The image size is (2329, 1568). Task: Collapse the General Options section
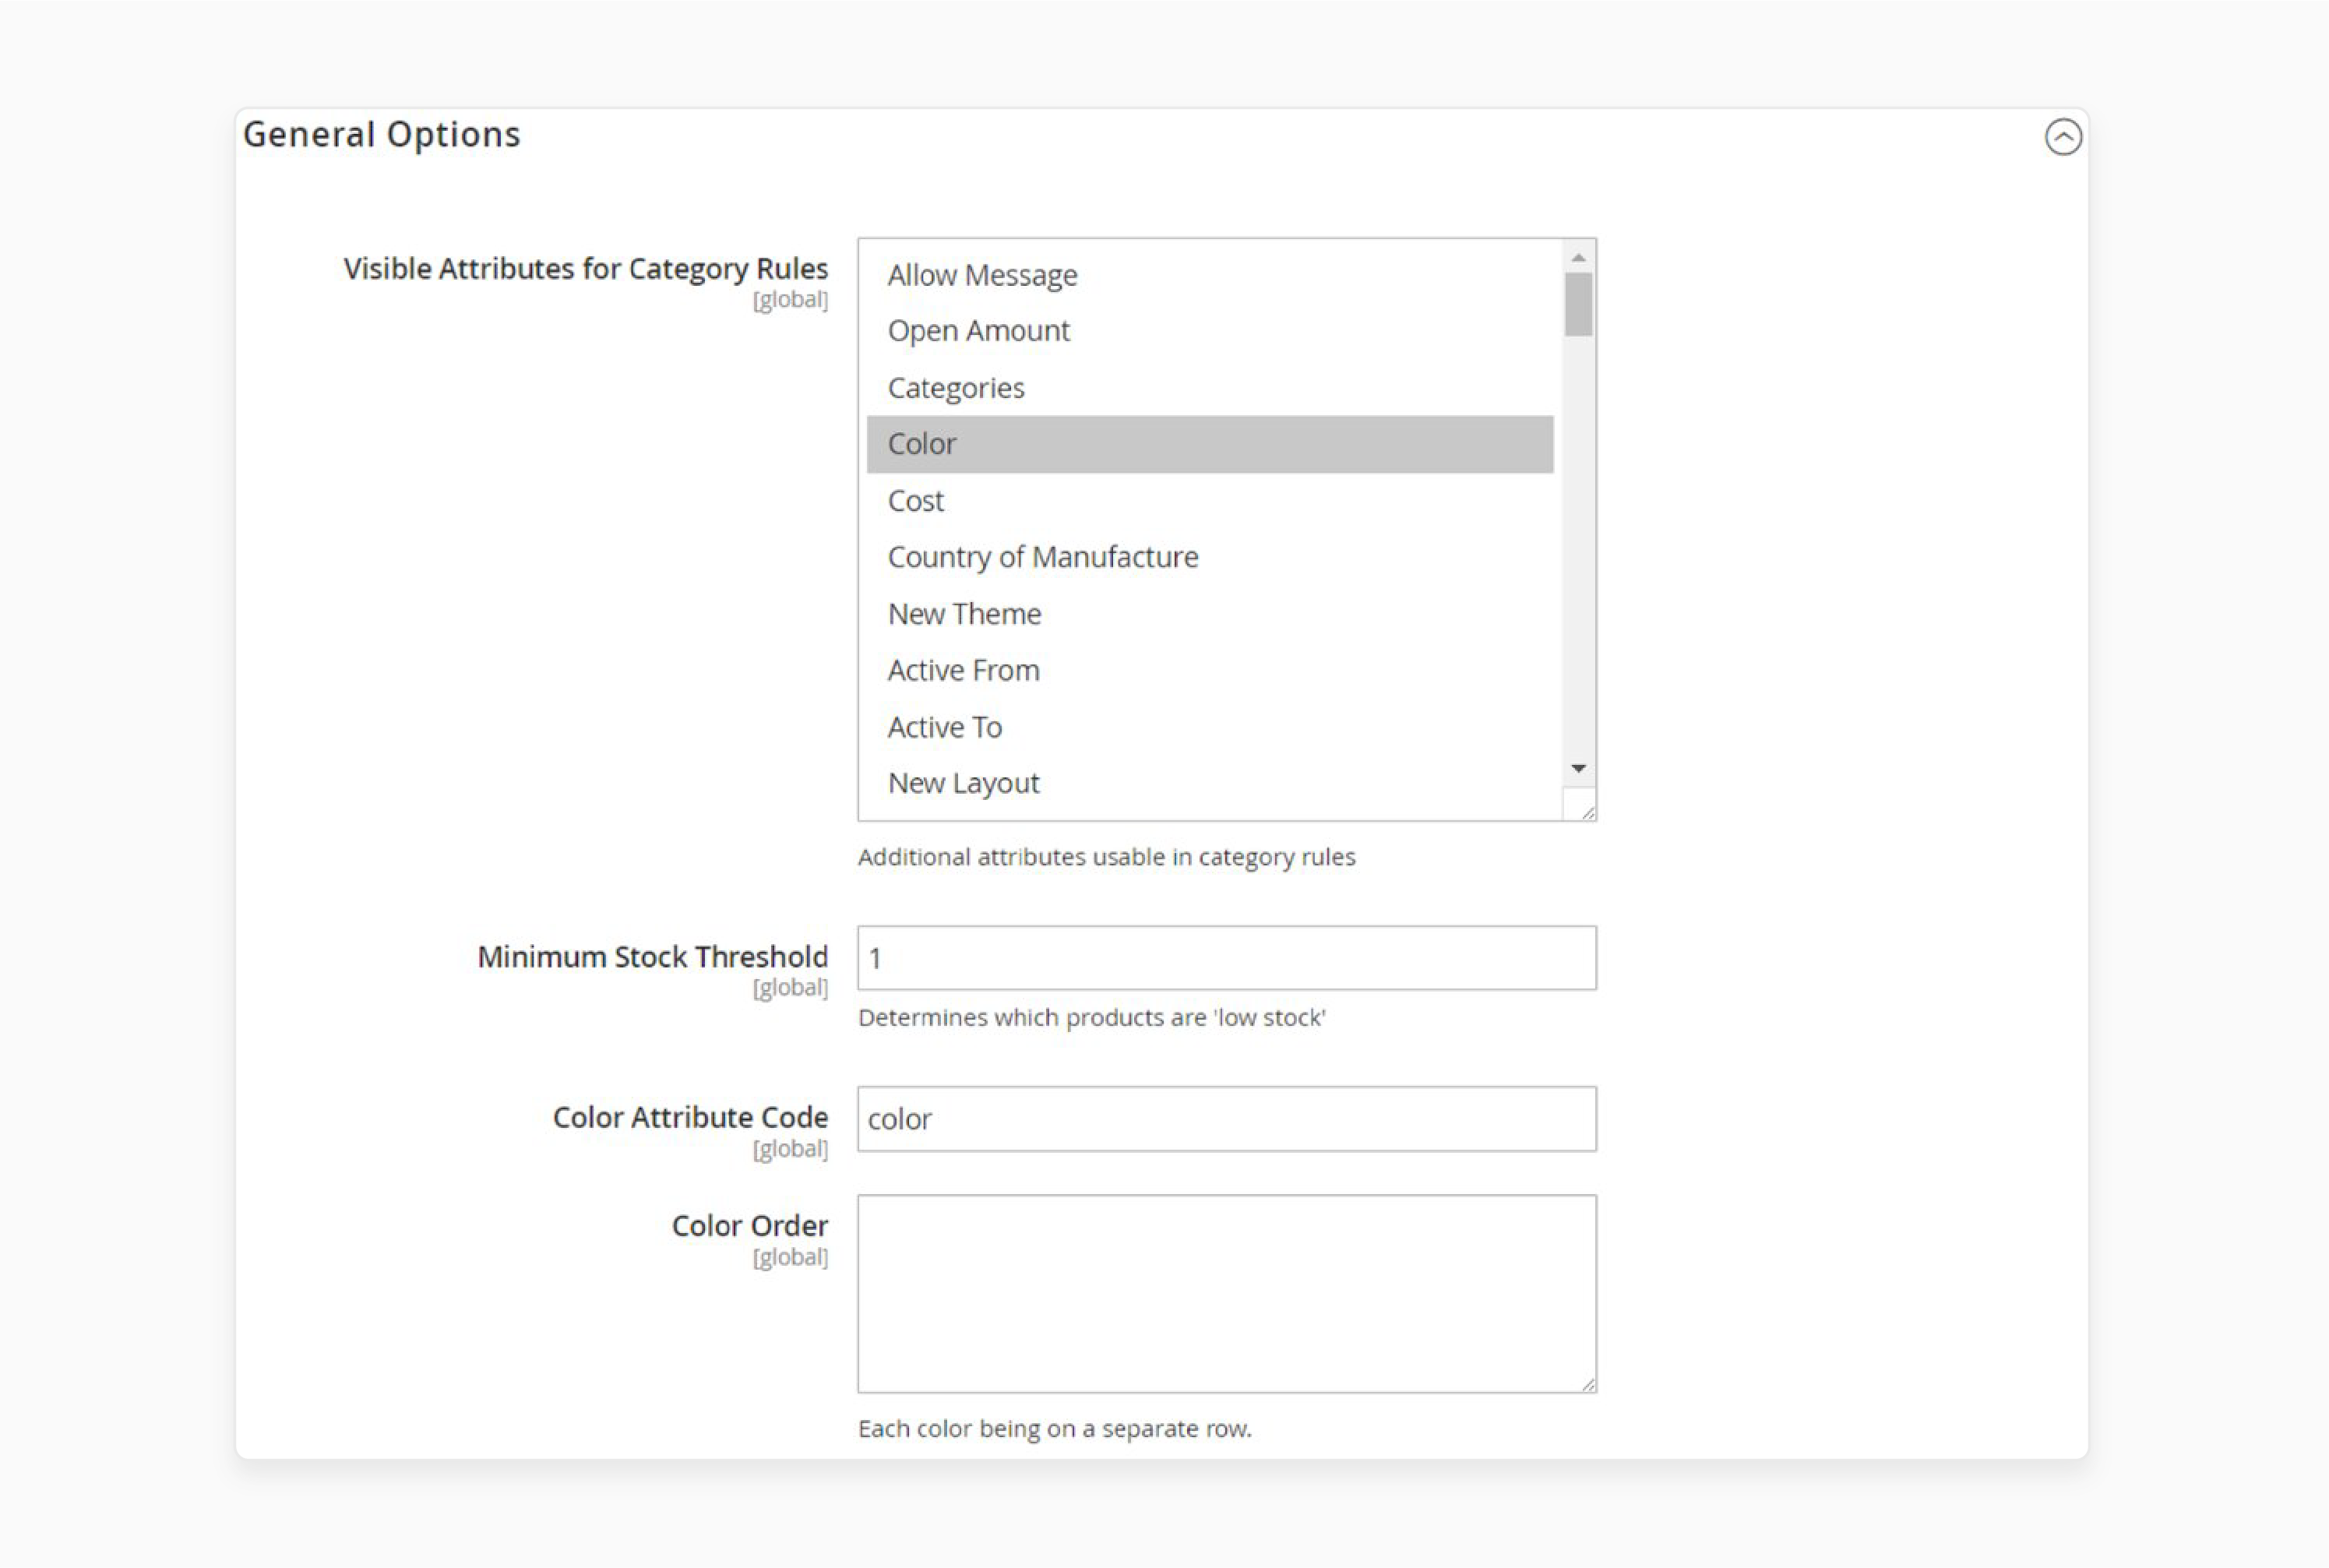(x=2062, y=137)
